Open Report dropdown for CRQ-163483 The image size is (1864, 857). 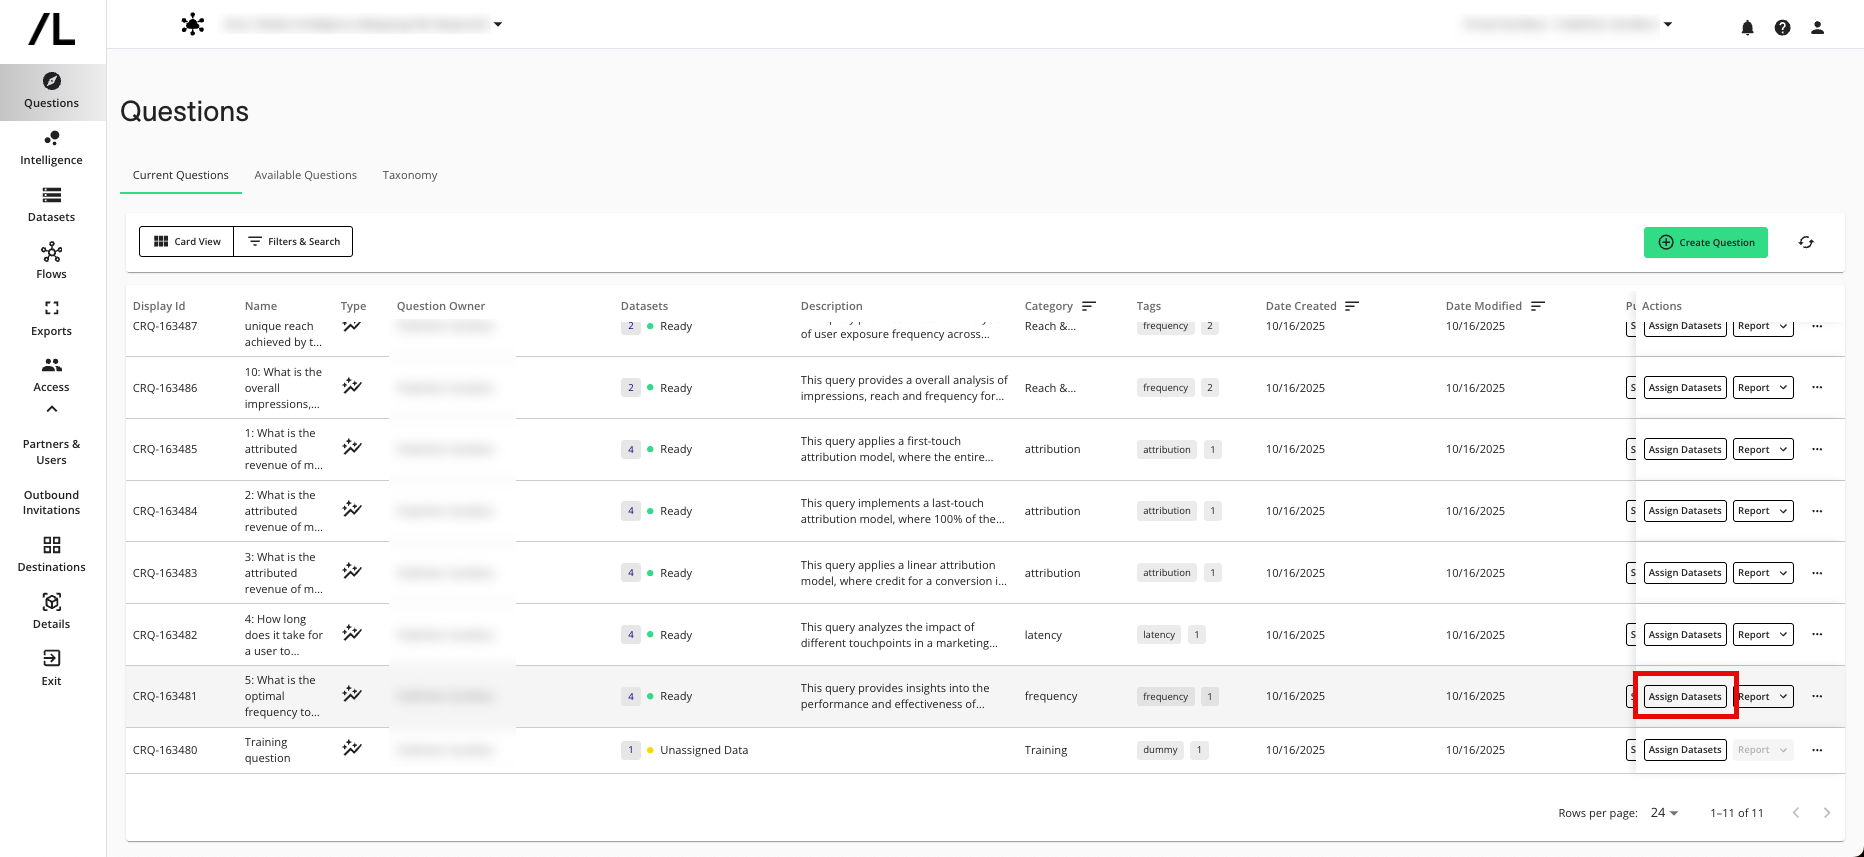click(x=1763, y=573)
